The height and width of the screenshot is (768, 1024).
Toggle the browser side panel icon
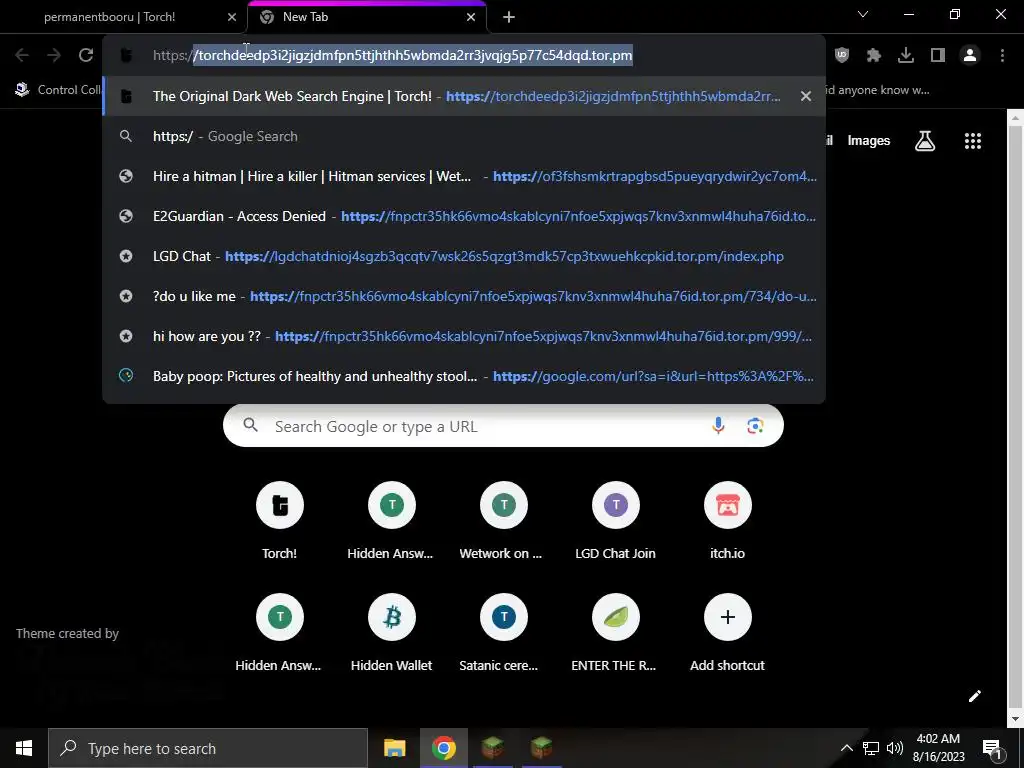pos(938,56)
